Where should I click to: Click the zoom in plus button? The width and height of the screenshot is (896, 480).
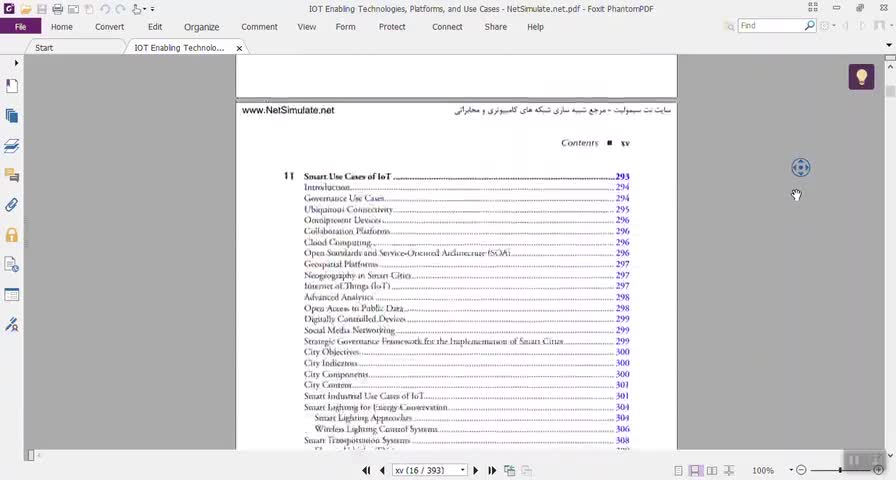[878, 470]
